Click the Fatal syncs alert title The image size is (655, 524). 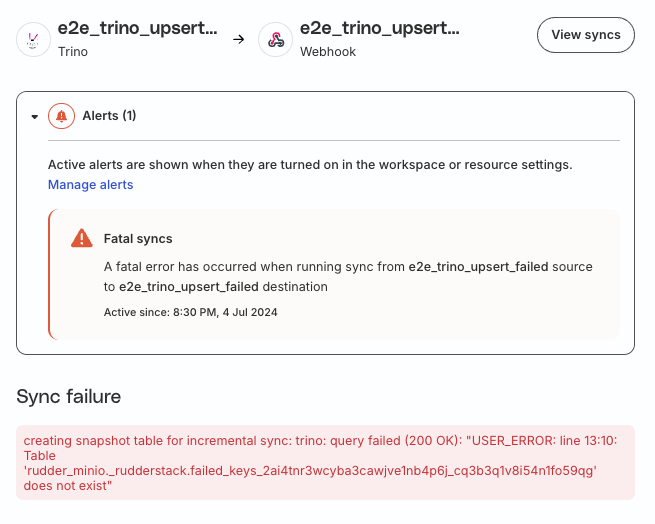[x=138, y=239]
